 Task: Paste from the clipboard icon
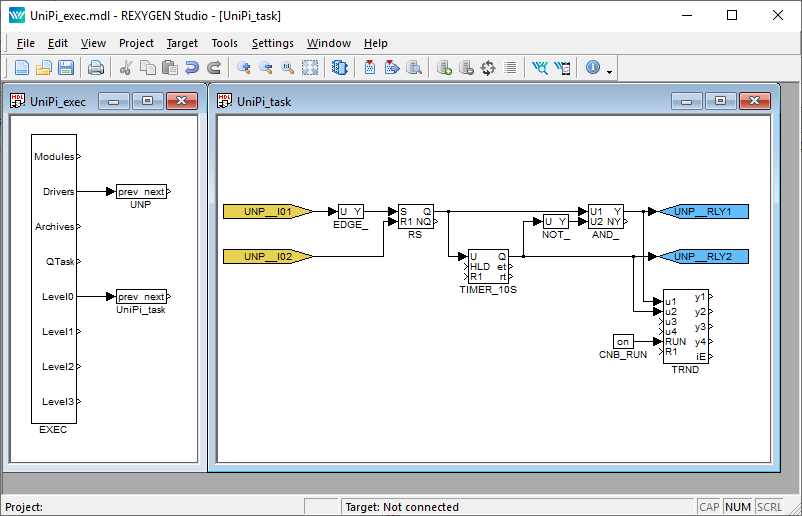pyautogui.click(x=170, y=68)
